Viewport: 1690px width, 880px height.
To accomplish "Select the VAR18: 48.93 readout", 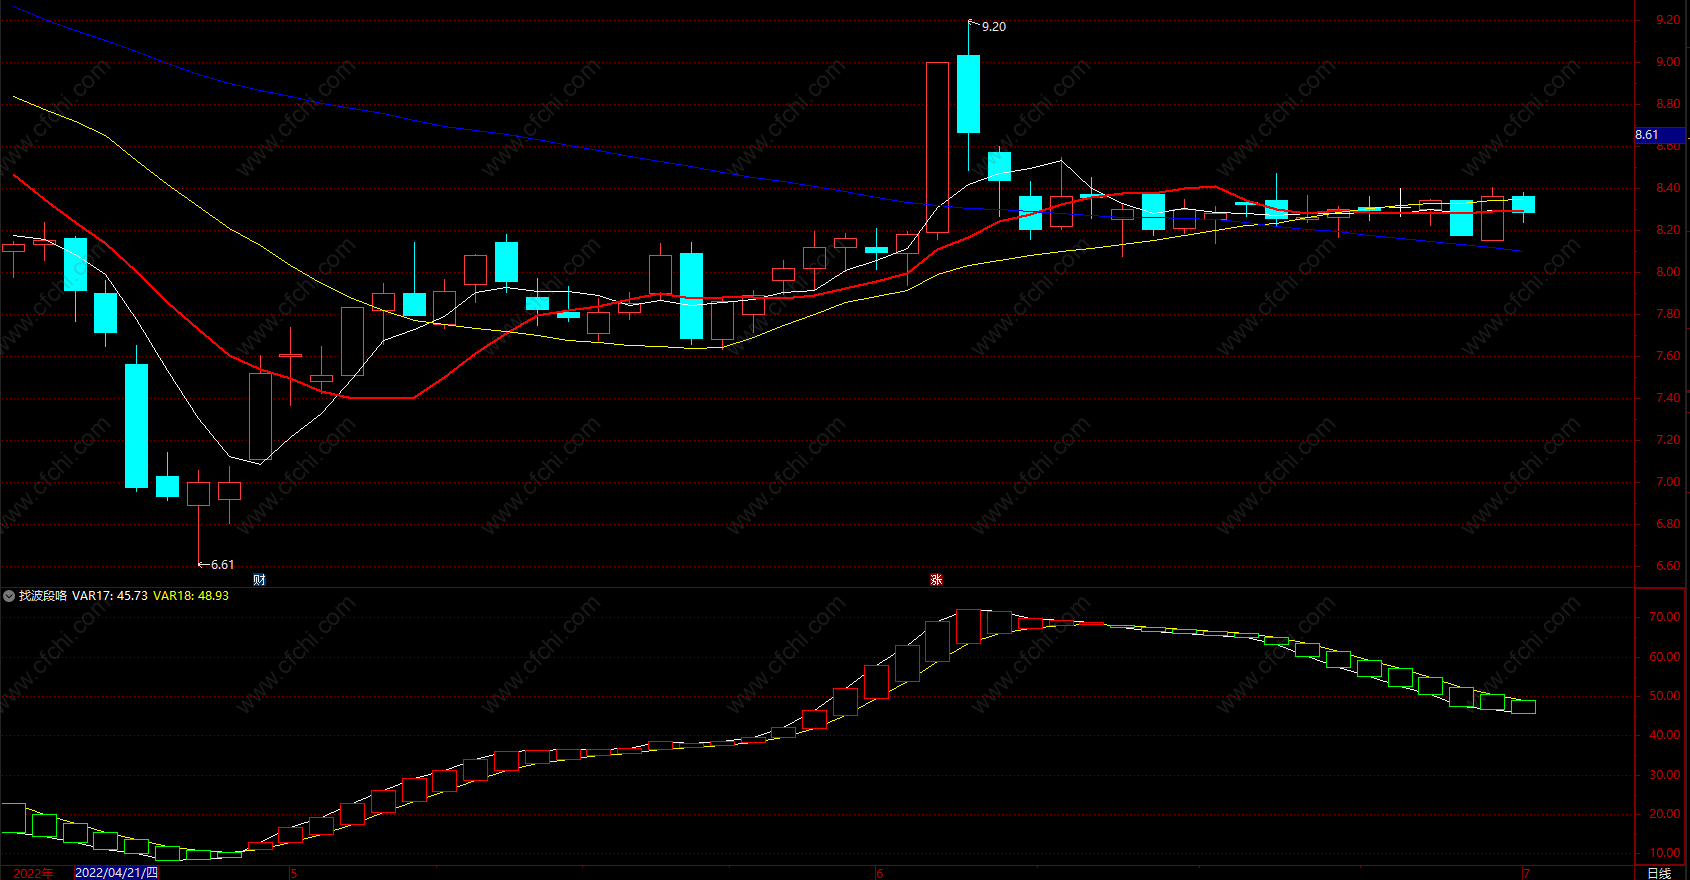I will (x=191, y=596).
